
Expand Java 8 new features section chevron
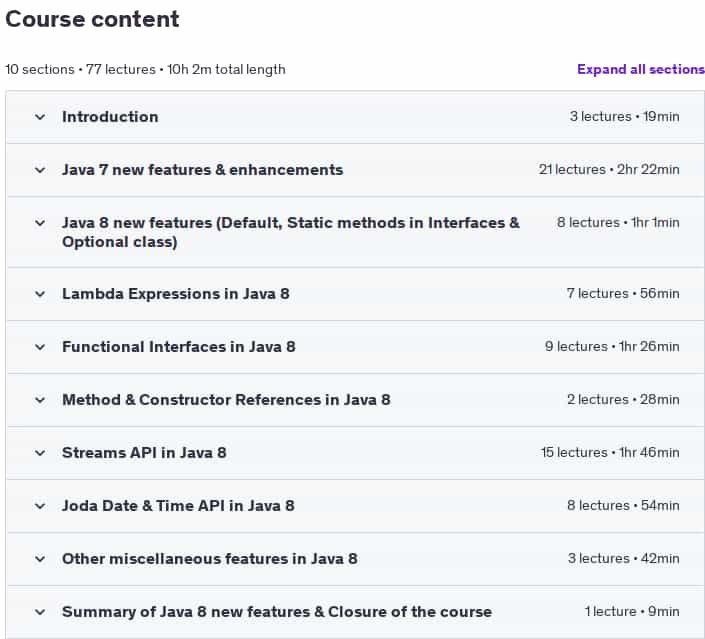40,223
